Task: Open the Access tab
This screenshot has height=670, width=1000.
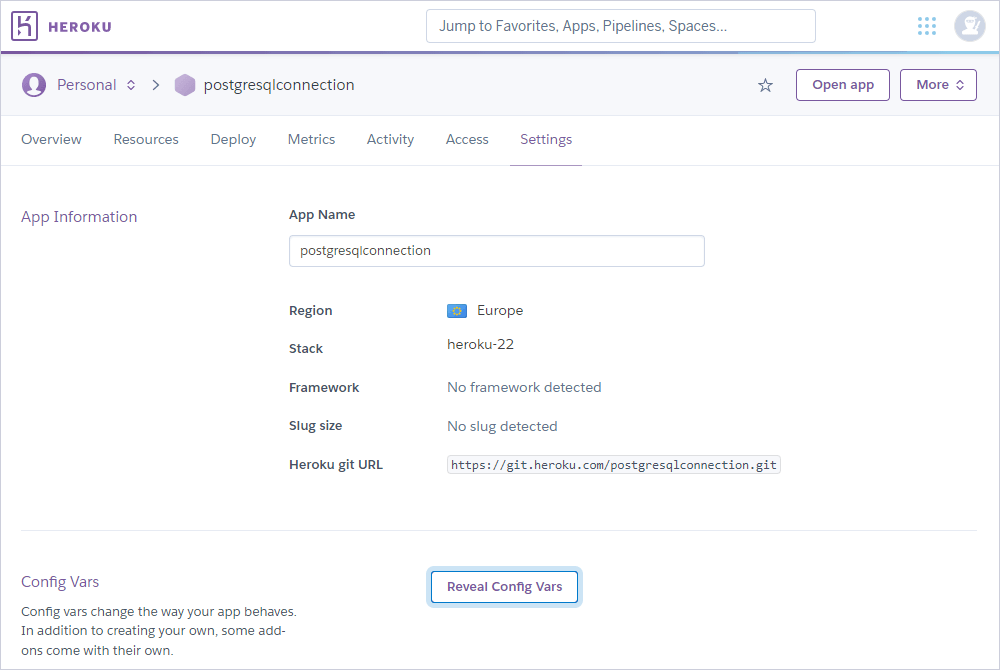Action: [466, 139]
